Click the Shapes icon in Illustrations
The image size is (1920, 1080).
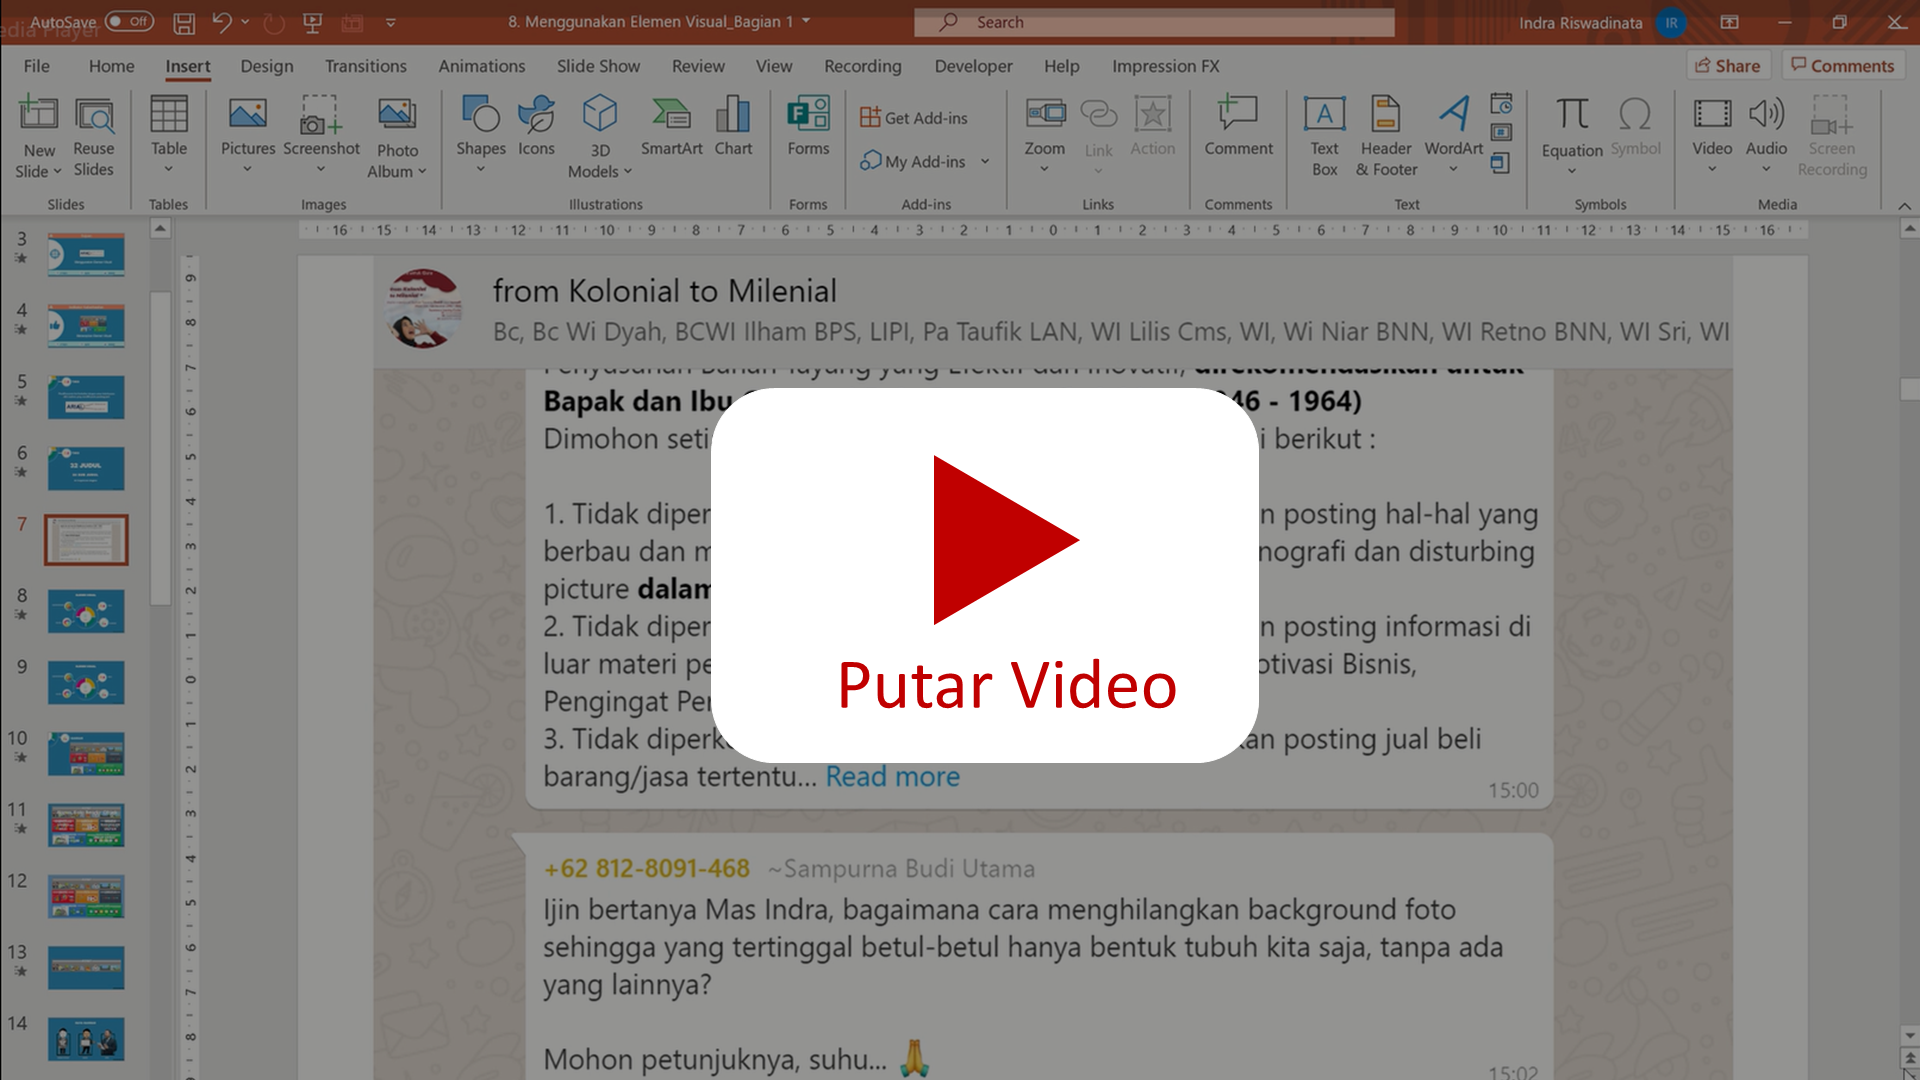[480, 115]
